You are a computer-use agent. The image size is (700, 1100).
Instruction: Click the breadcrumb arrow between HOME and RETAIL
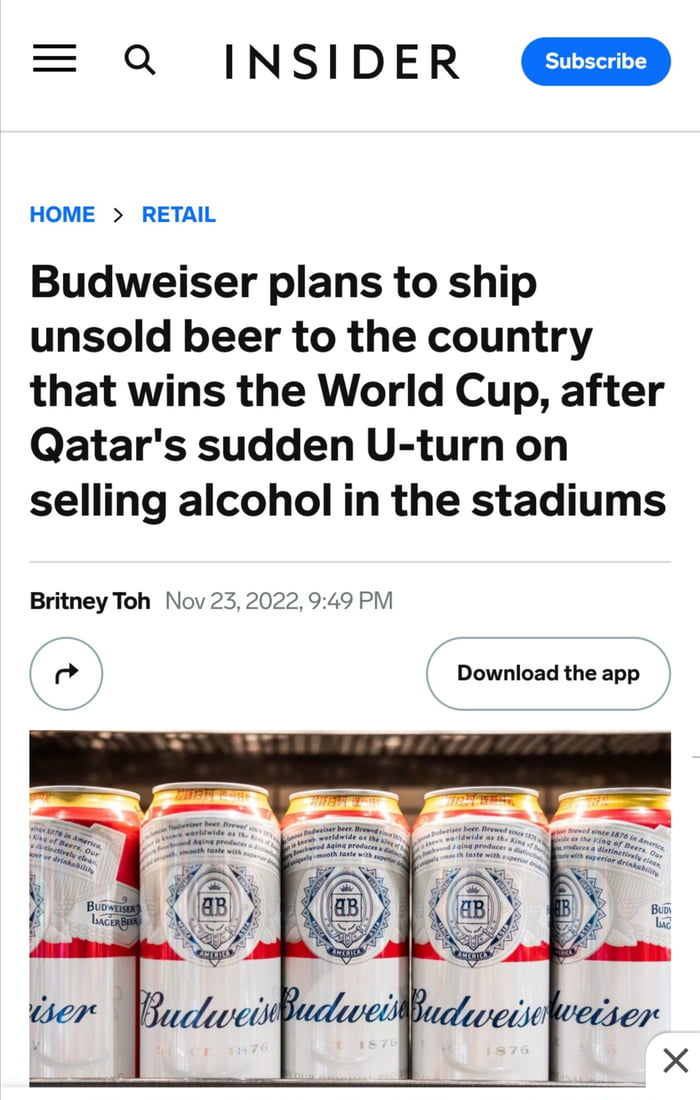(118, 214)
